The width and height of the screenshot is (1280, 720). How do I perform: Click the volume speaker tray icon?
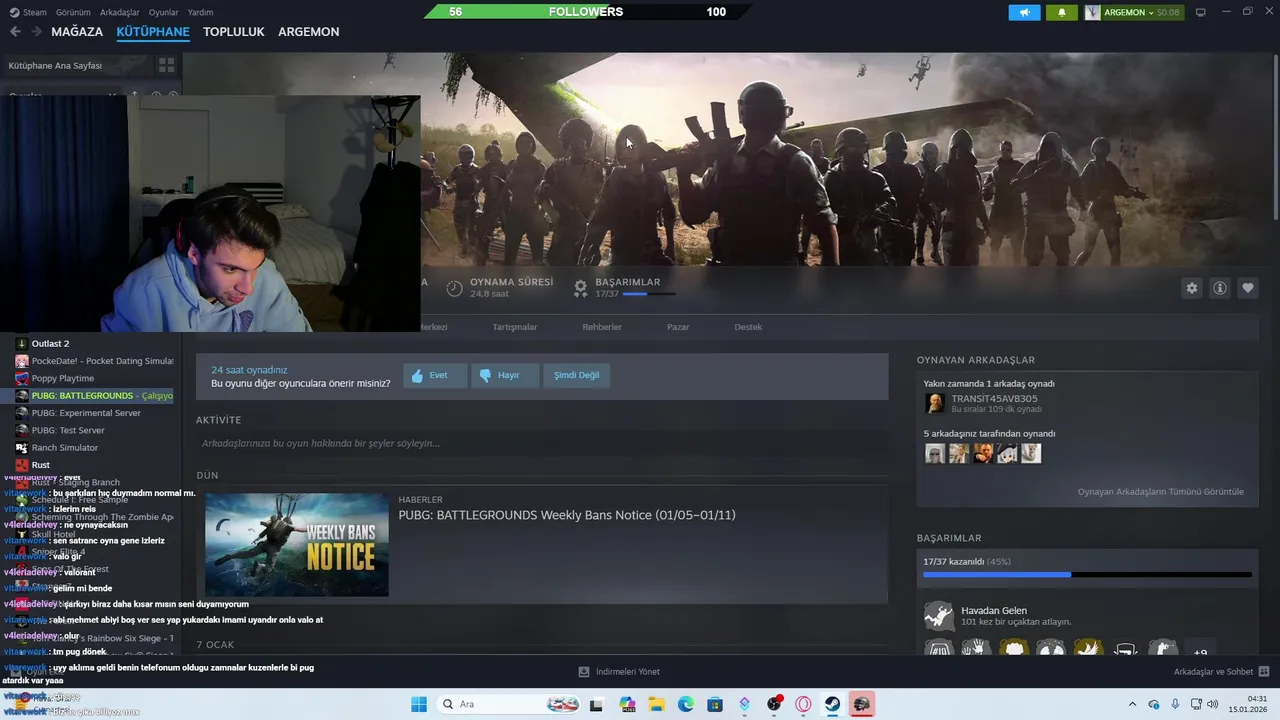click(x=1213, y=704)
